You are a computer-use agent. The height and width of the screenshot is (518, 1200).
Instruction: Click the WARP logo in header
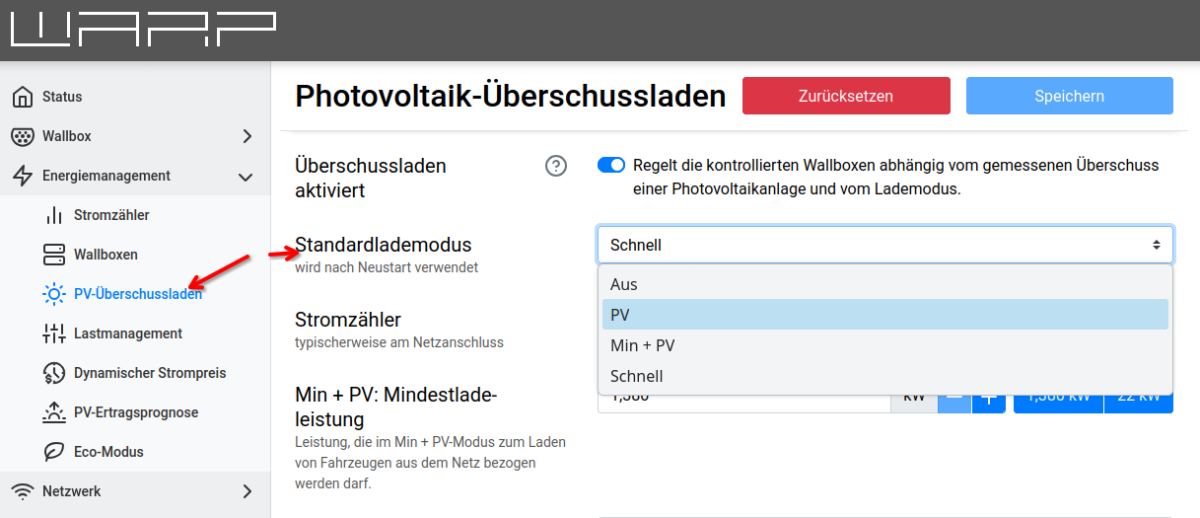142,30
